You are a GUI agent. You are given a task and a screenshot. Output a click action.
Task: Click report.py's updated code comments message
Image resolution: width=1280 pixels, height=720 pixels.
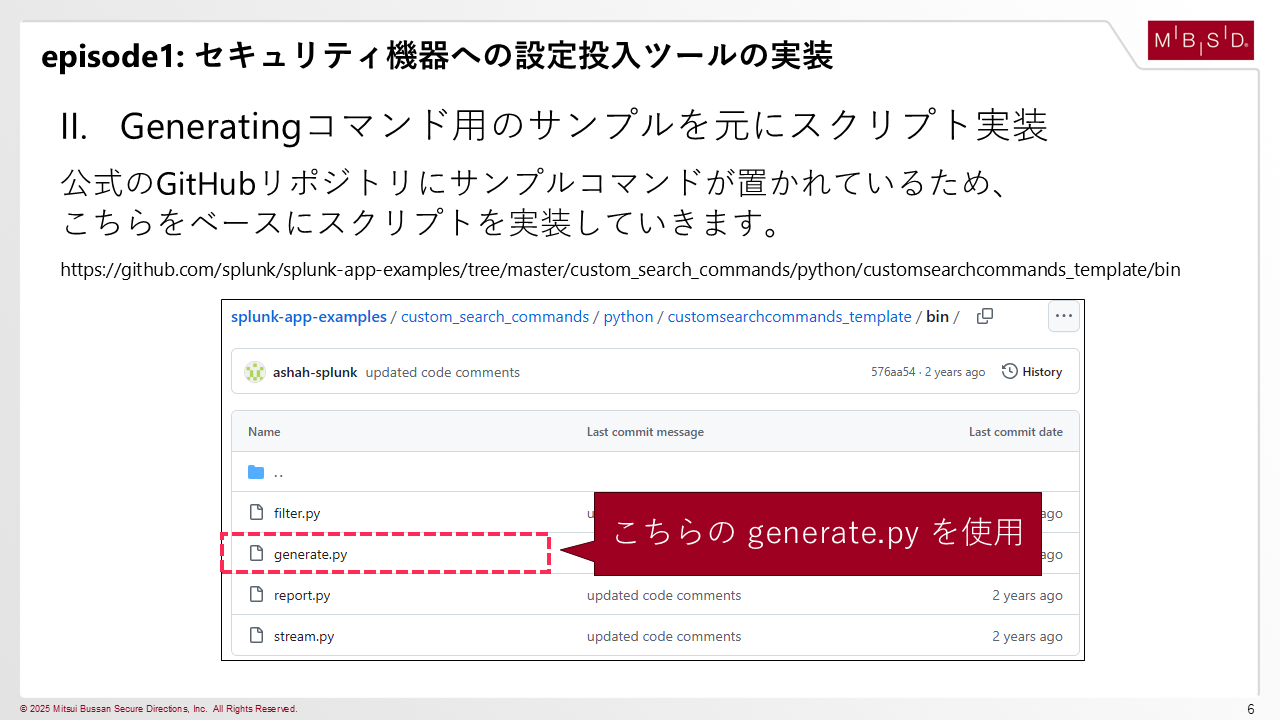(664, 595)
